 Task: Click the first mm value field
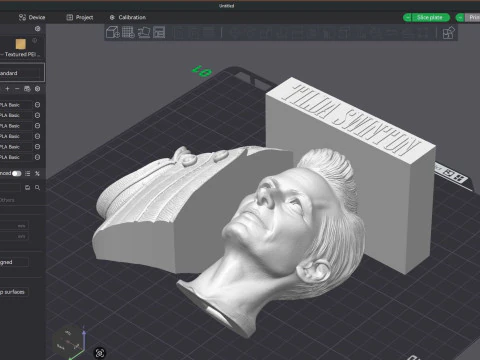[14, 226]
